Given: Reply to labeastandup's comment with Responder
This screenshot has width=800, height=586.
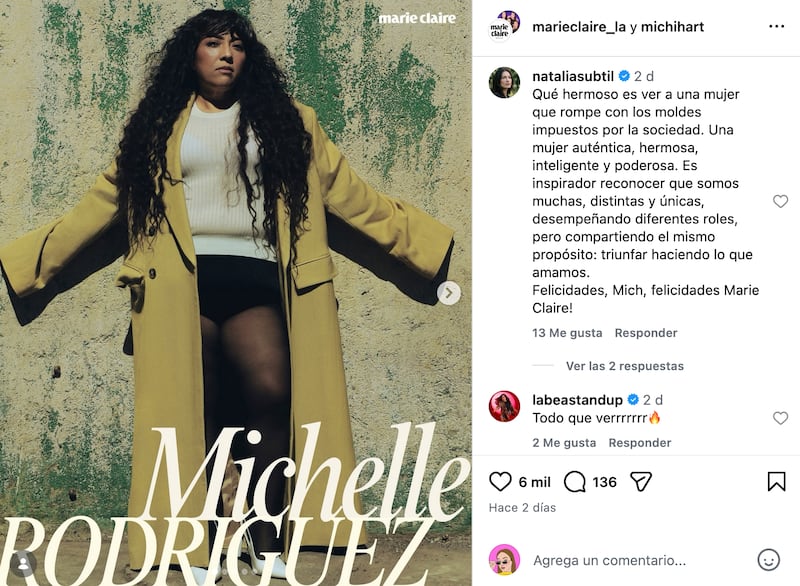Looking at the screenshot, I should pos(640,443).
